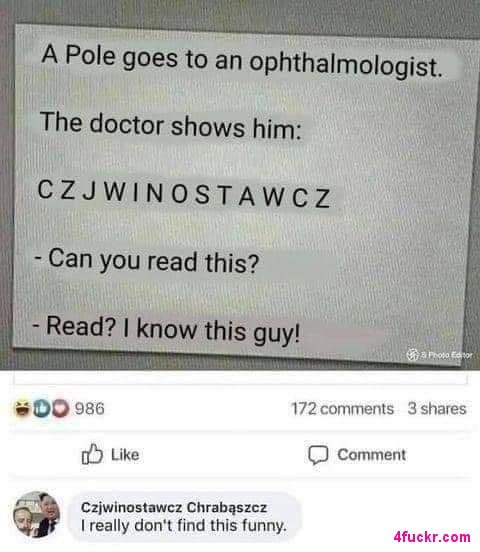The height and width of the screenshot is (552, 480).
Task: Click the CZJWINOSTAWCZ letters line
Action: [x=184, y=194]
